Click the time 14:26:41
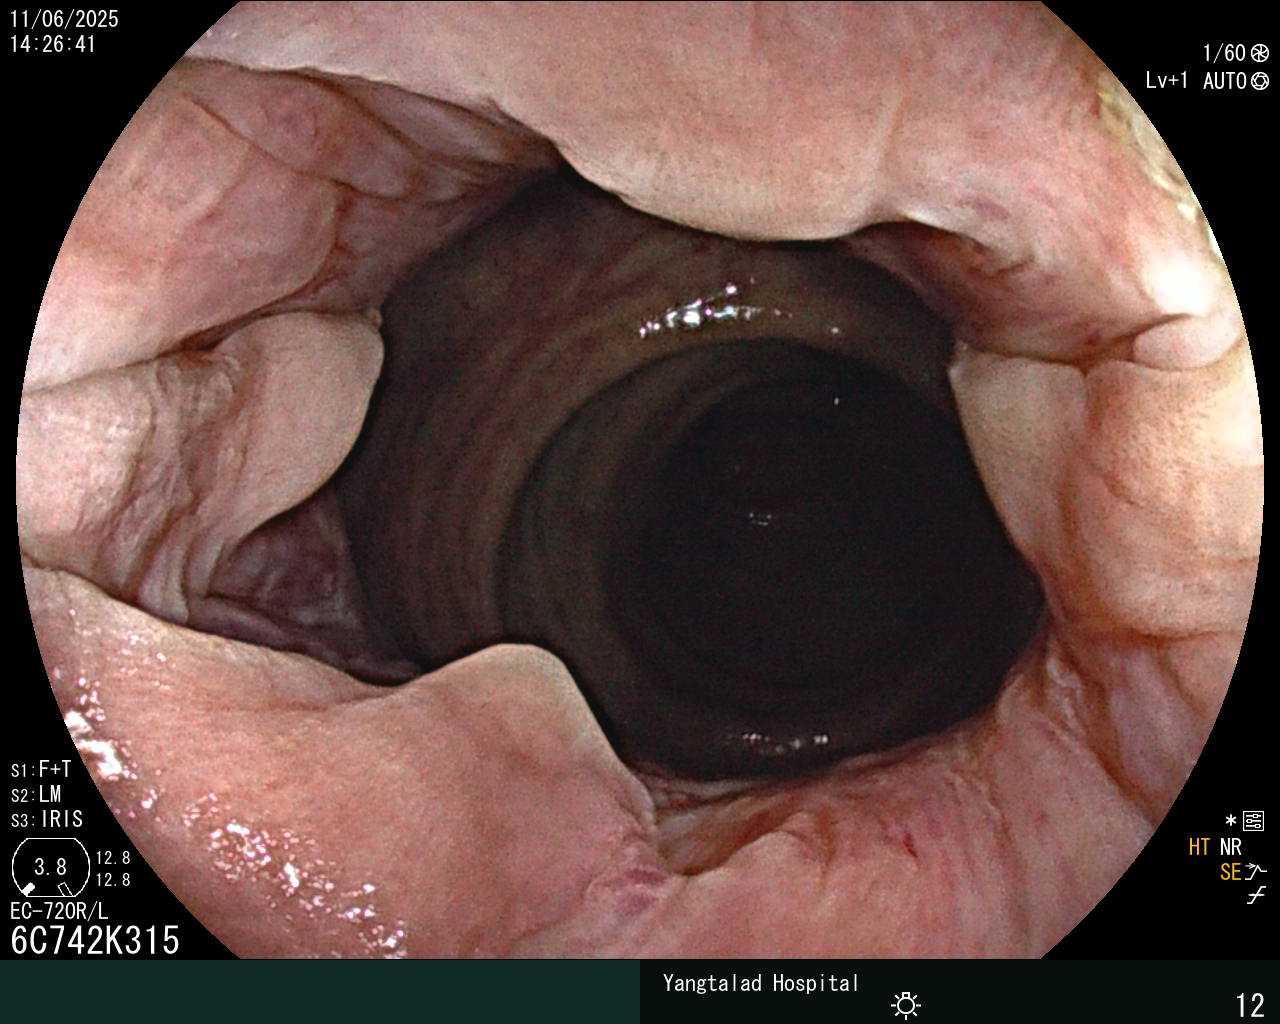This screenshot has width=1280, height=1024. [53, 44]
